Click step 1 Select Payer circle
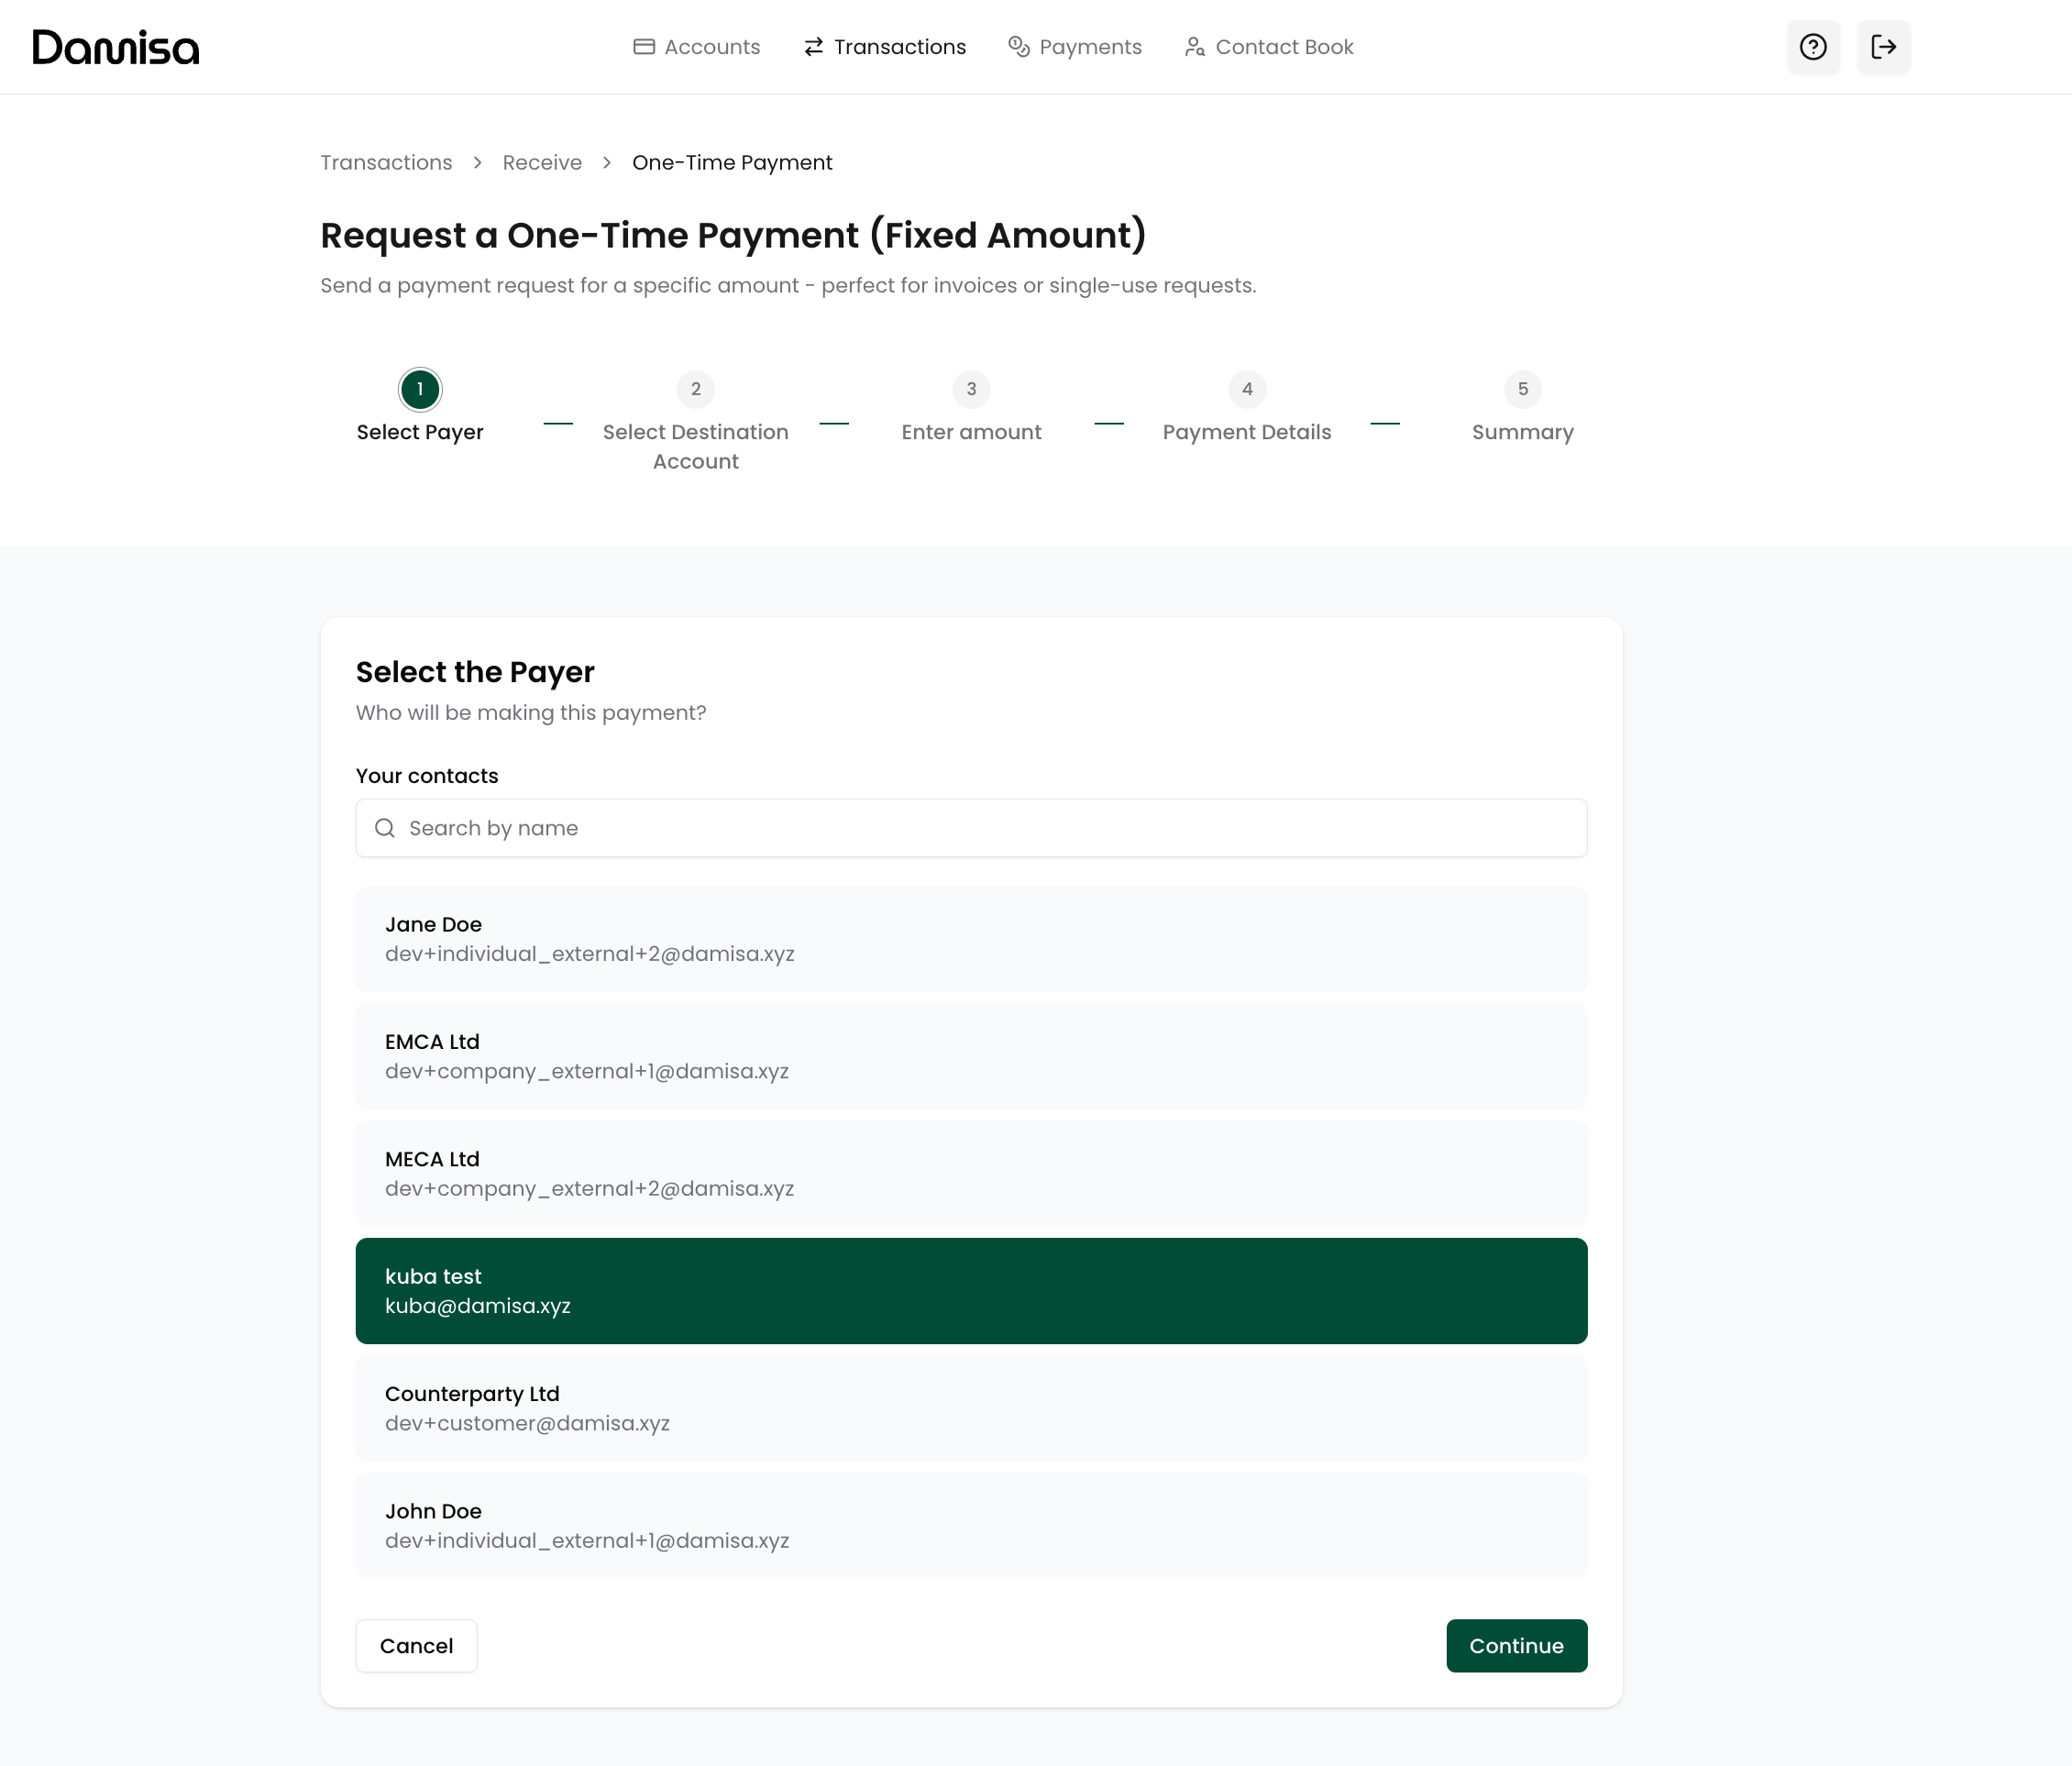 pos(420,390)
